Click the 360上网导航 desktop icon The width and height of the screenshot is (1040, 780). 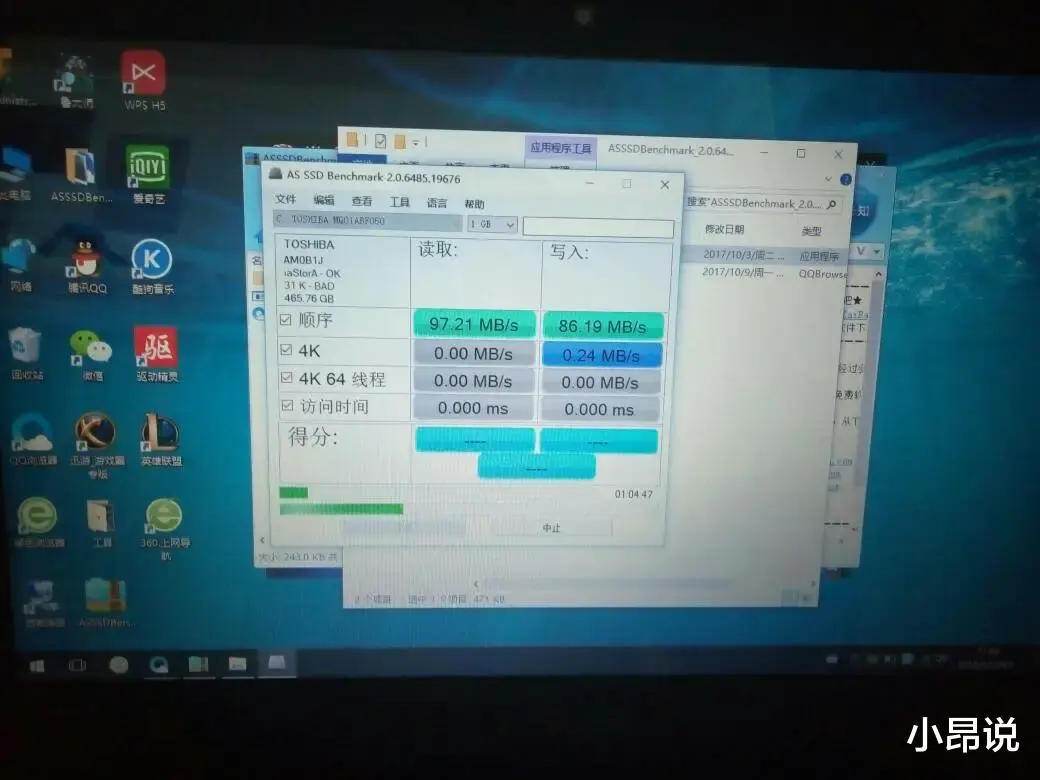pos(164,528)
